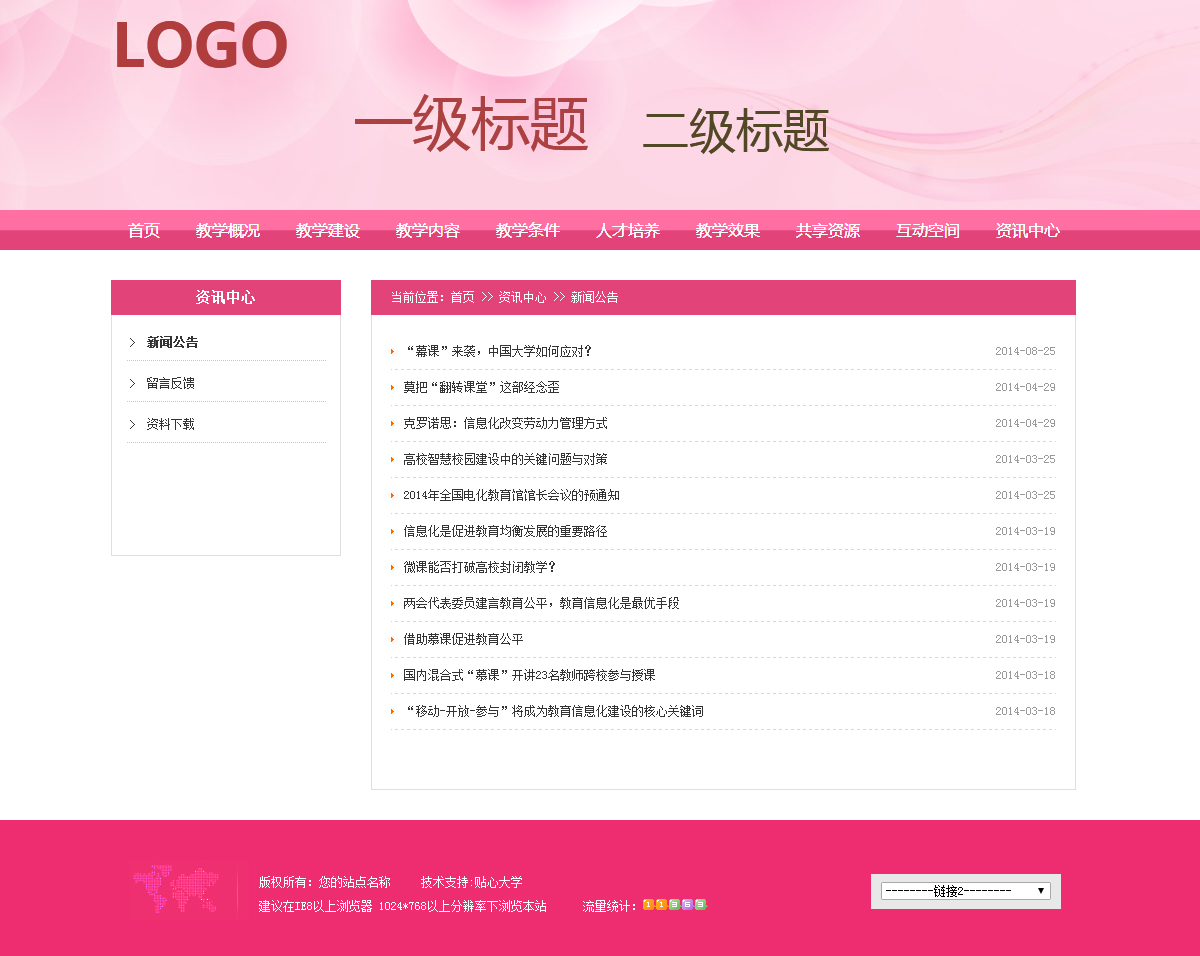Click the 资讯中心 breadcrumb link
Screen dimensions: 1200x956
click(x=522, y=298)
